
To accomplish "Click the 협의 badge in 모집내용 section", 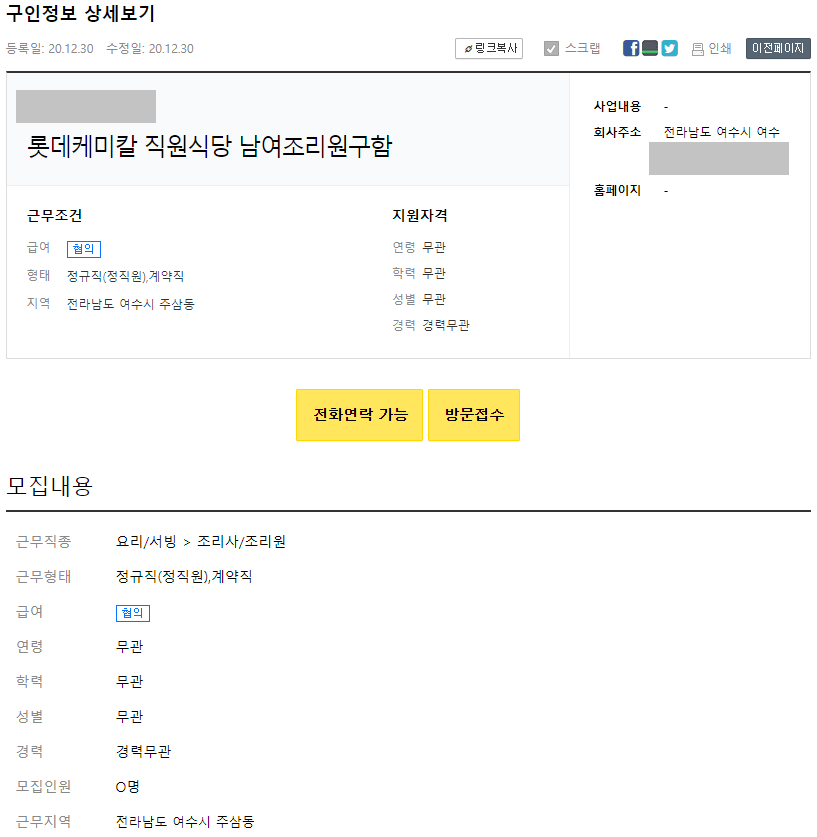I will tap(135, 613).
